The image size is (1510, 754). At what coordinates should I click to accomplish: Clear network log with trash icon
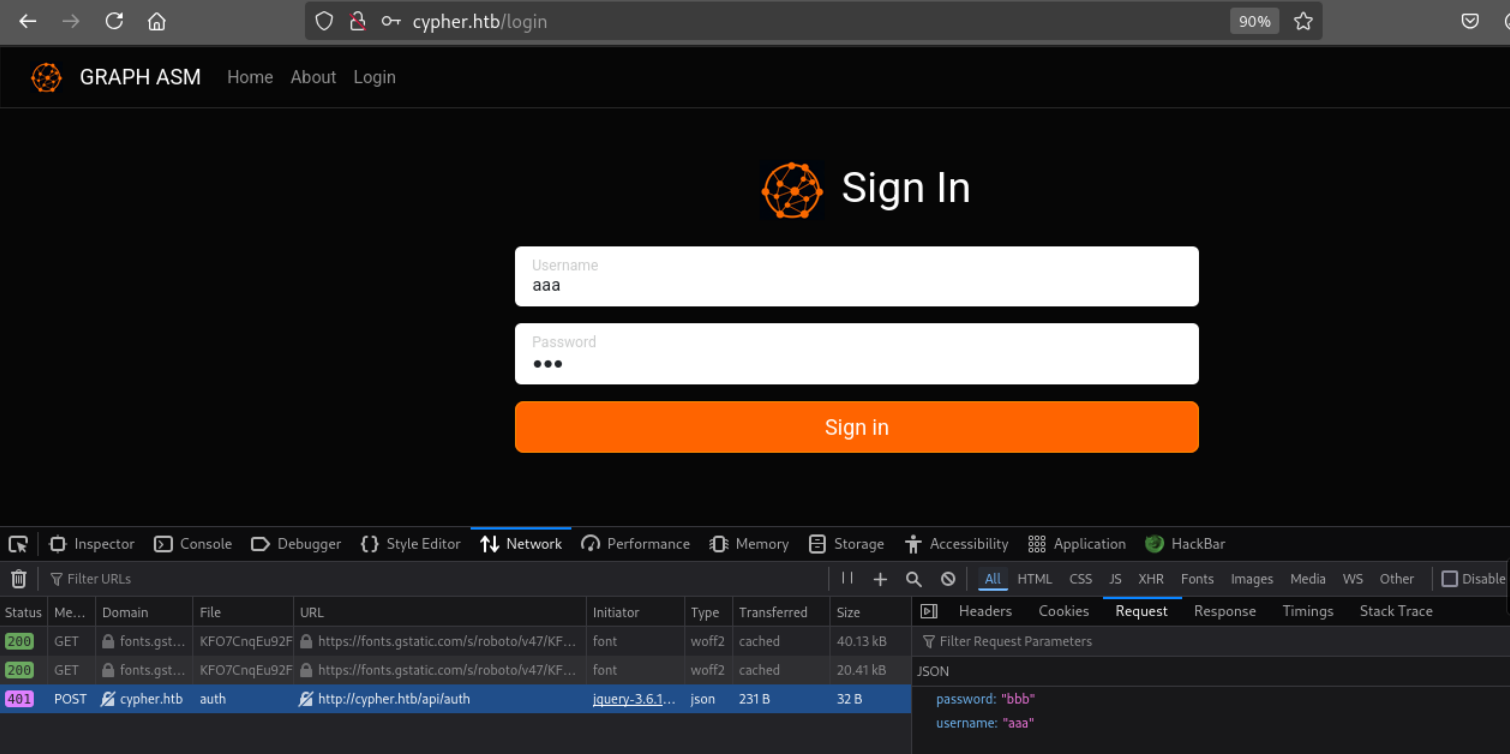pos(18,579)
